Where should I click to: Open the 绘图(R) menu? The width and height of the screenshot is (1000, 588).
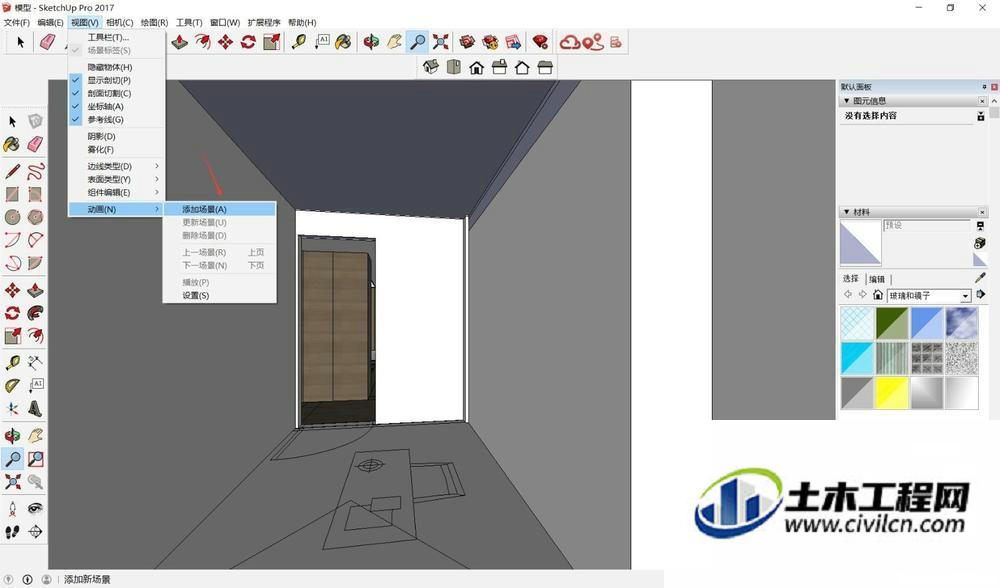(x=154, y=22)
